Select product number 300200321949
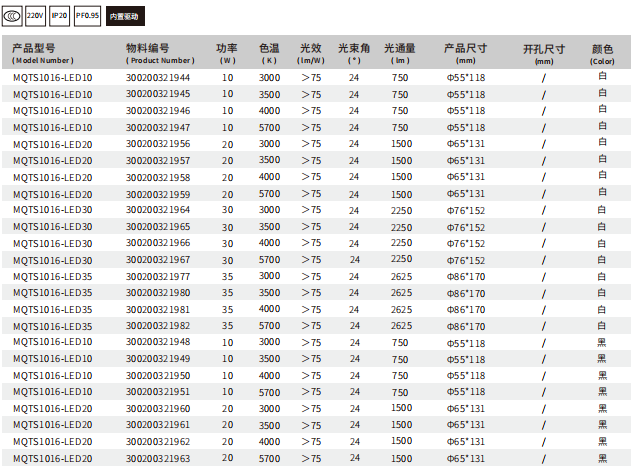This screenshot has width=636, height=471. point(158,359)
